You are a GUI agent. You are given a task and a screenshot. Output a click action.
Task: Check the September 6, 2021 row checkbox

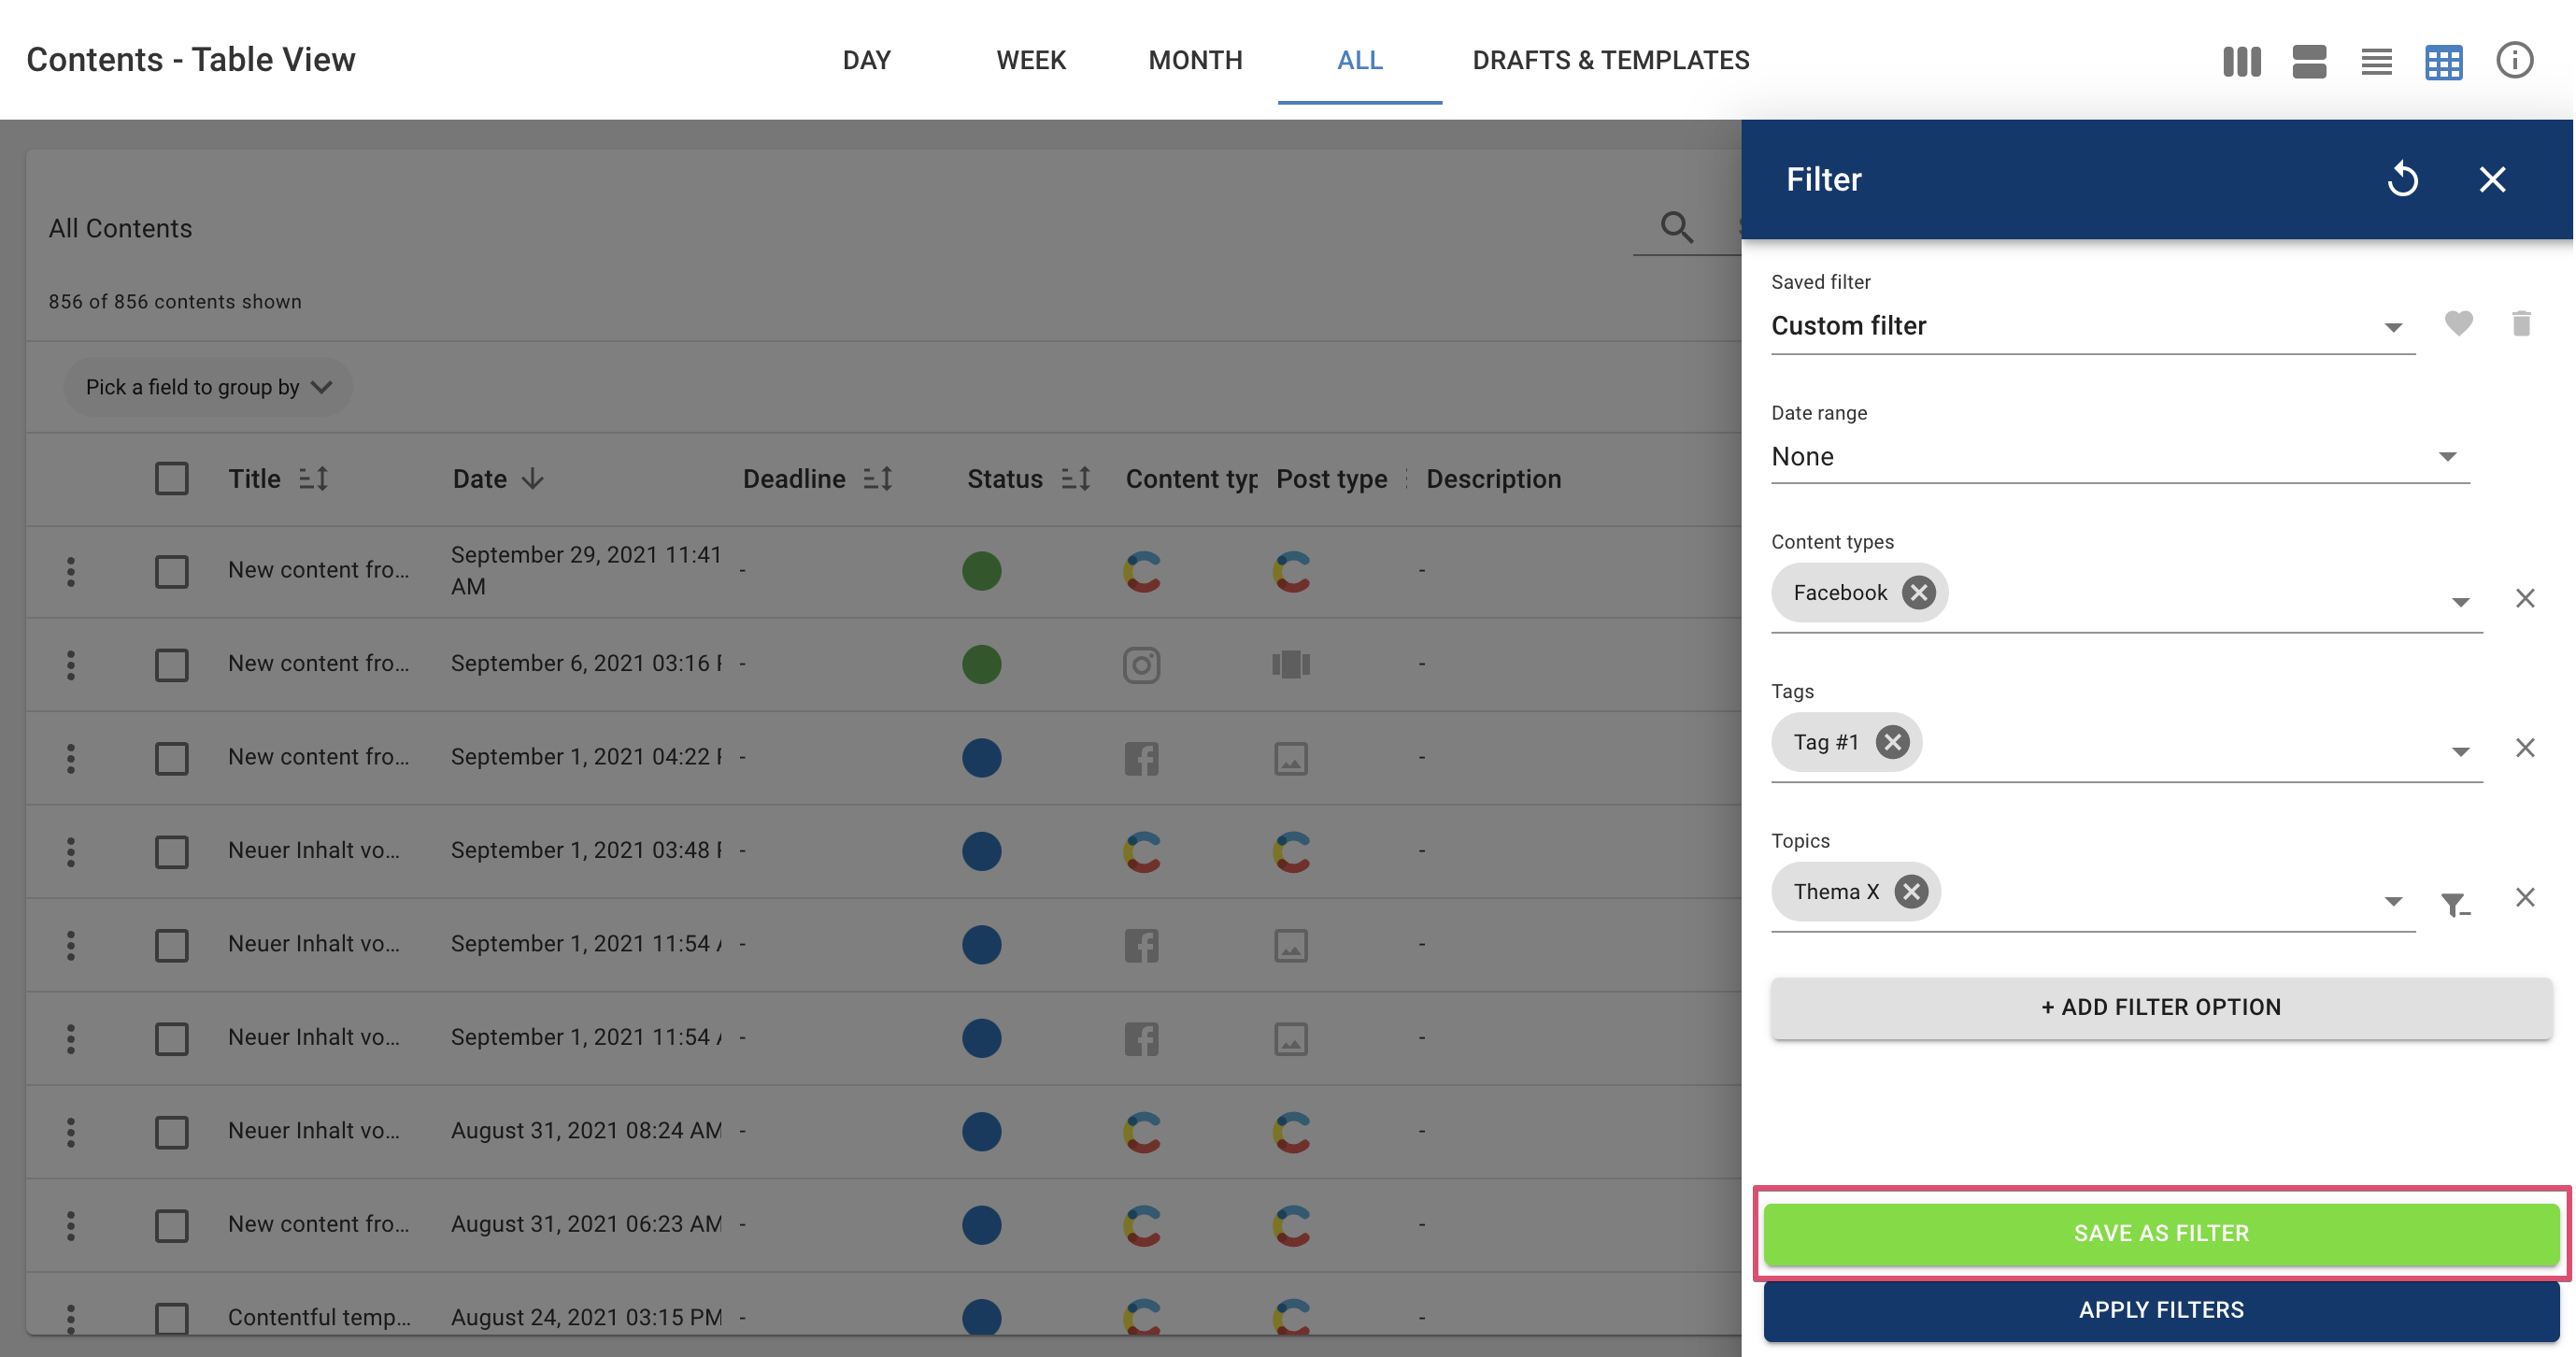point(171,665)
